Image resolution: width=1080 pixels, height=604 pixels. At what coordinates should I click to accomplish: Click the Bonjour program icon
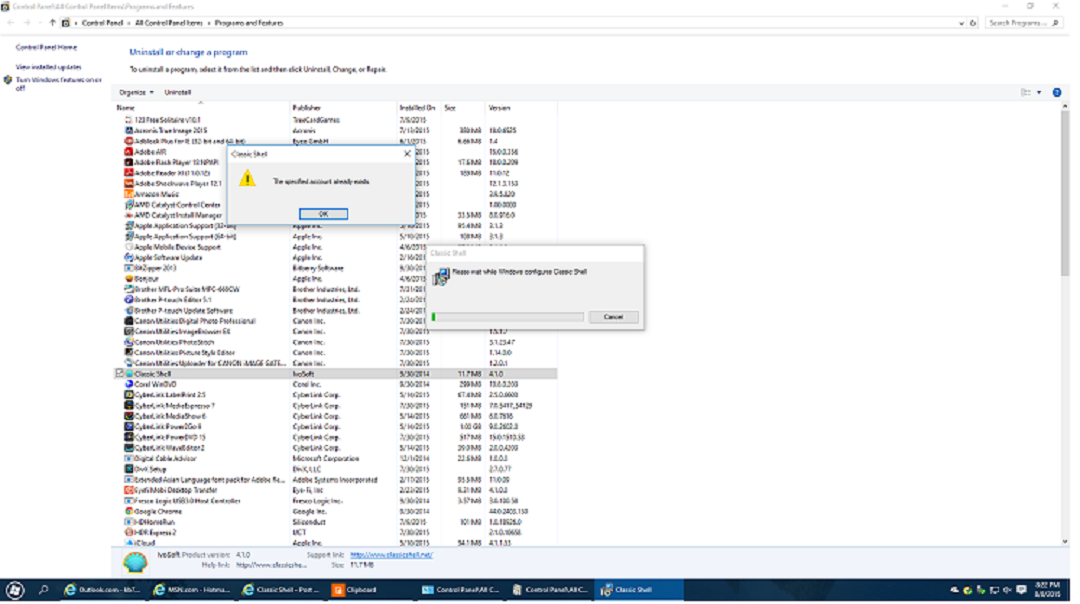[128, 280]
